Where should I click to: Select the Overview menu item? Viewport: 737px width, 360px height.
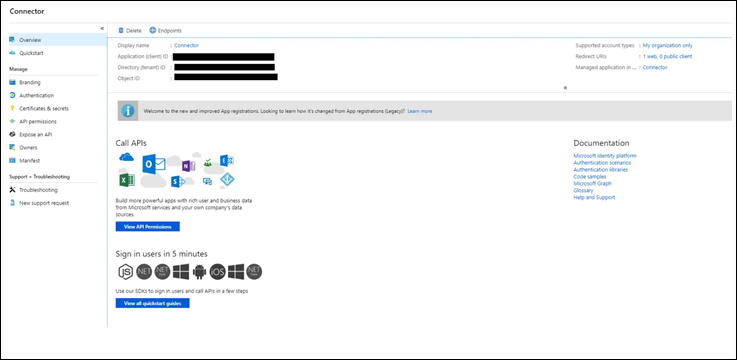pos(58,40)
